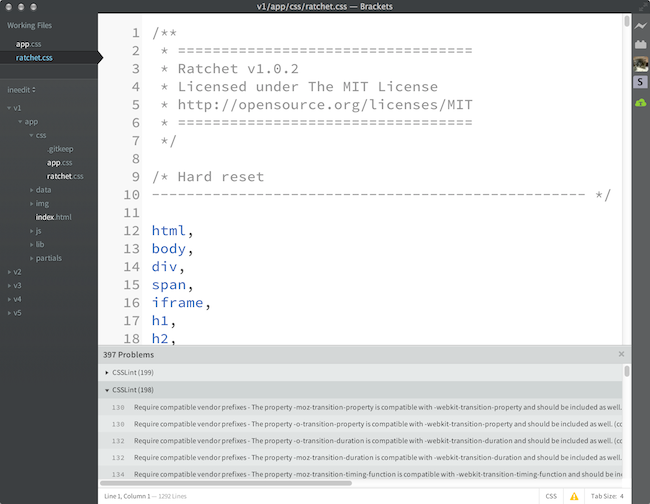Click the S extension icon in right toolbar
Image resolution: width=650 pixels, height=504 pixels.
tap(640, 82)
